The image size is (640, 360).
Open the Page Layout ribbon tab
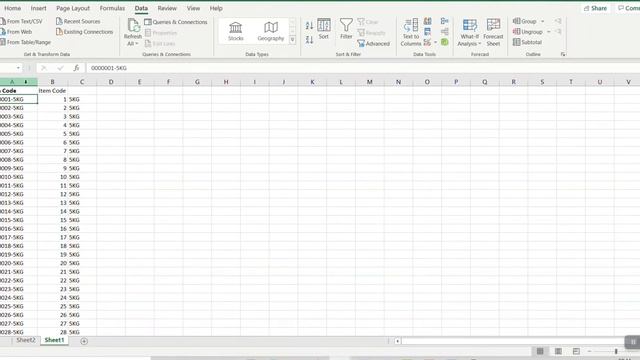pyautogui.click(x=73, y=8)
